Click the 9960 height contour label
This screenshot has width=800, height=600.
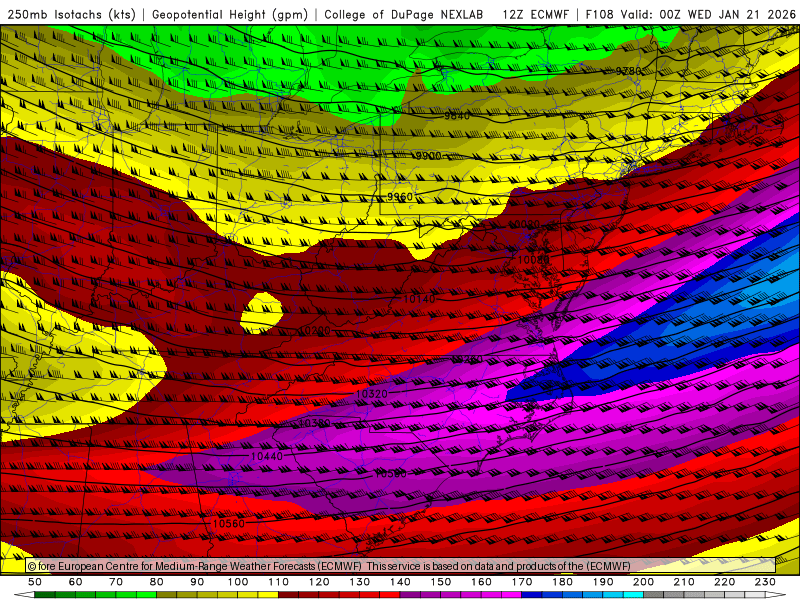pos(399,196)
